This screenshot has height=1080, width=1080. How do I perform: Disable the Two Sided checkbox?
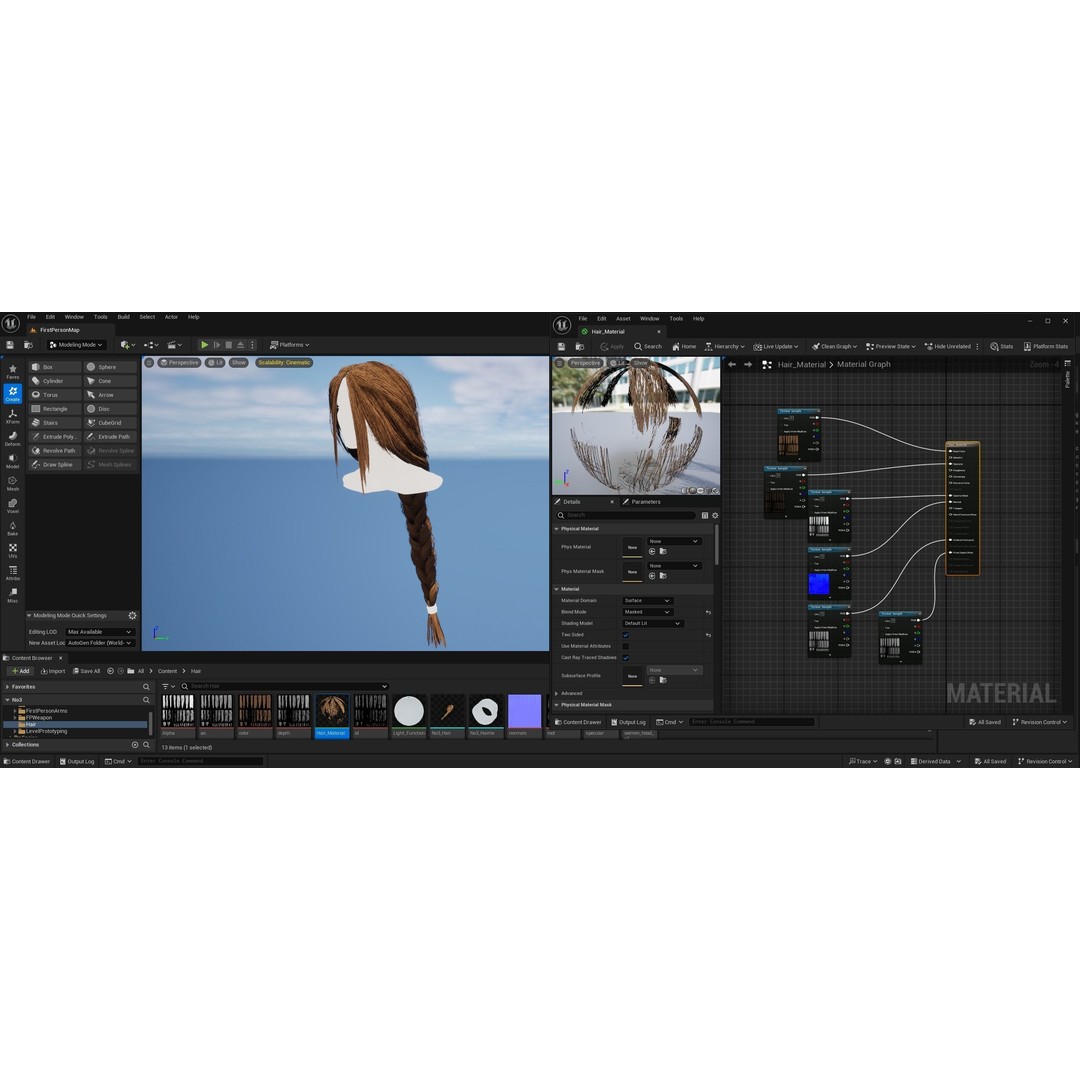pos(626,635)
